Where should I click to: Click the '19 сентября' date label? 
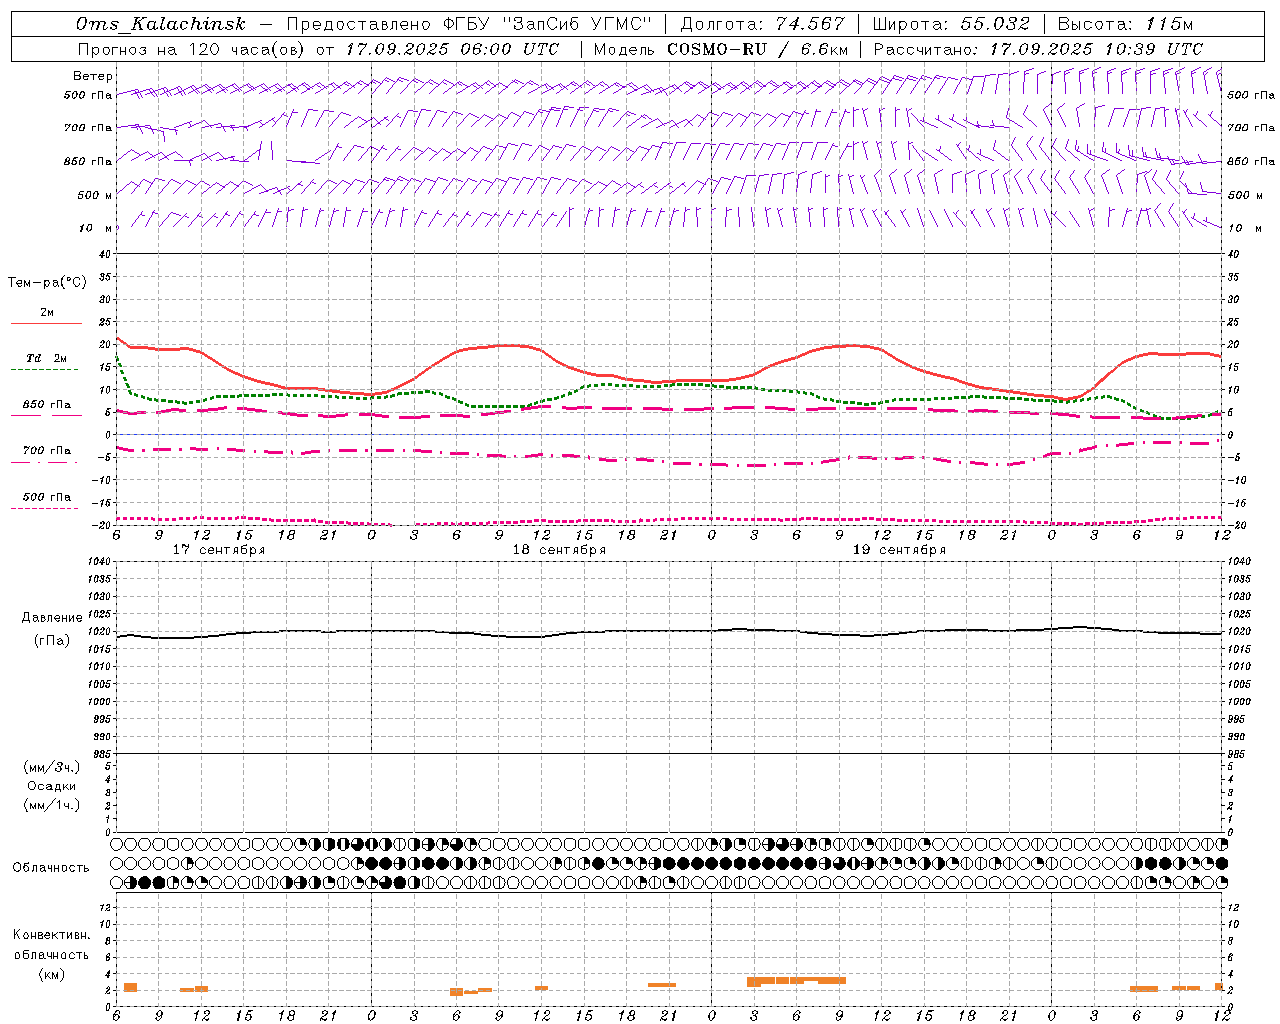(x=899, y=550)
